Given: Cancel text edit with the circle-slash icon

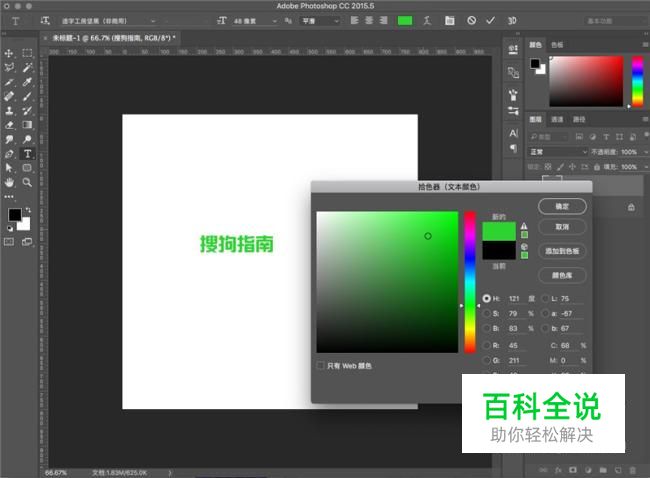Looking at the screenshot, I should pos(471,20).
